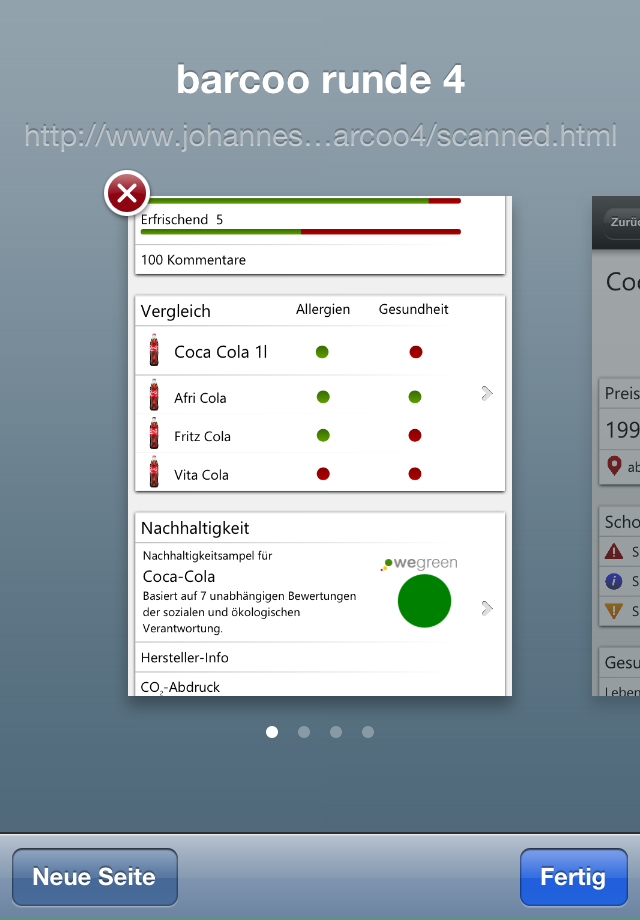The image size is (640, 920).
Task: Select the Vita Cola label
Action: [201, 475]
